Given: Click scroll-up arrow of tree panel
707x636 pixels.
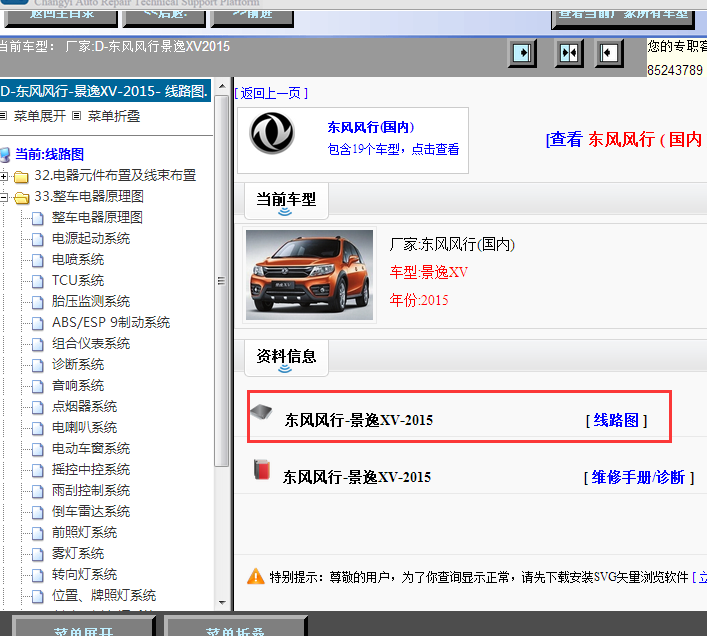Looking at the screenshot, I should pyautogui.click(x=222, y=86).
